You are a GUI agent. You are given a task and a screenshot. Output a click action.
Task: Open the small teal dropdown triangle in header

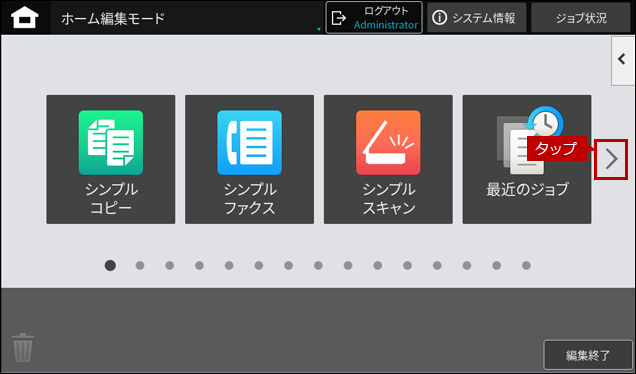(x=319, y=29)
